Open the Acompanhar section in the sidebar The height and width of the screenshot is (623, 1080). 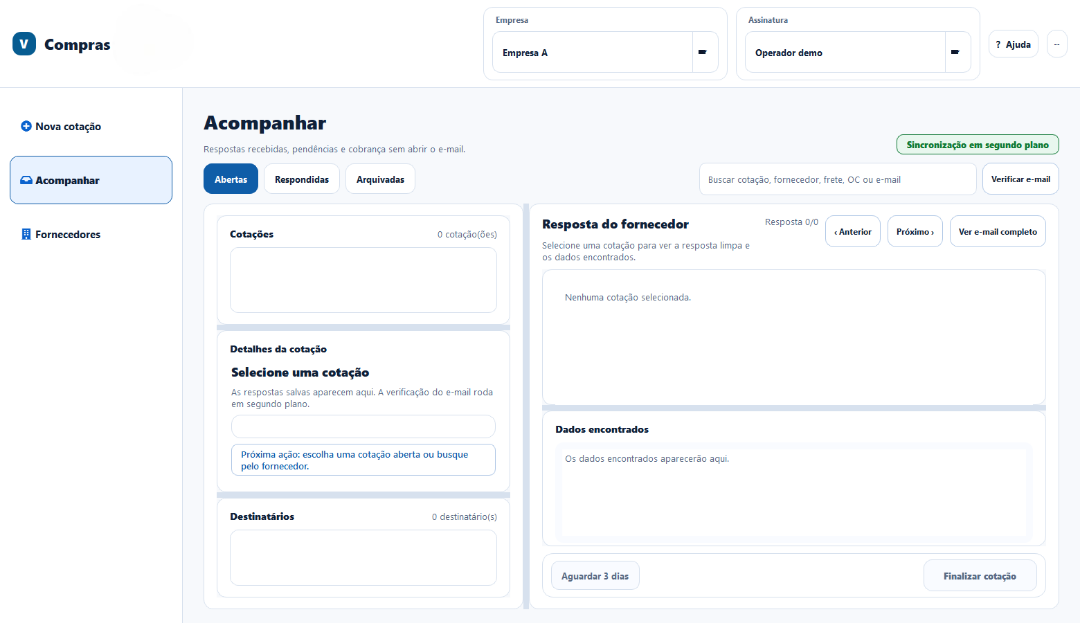tap(91, 180)
